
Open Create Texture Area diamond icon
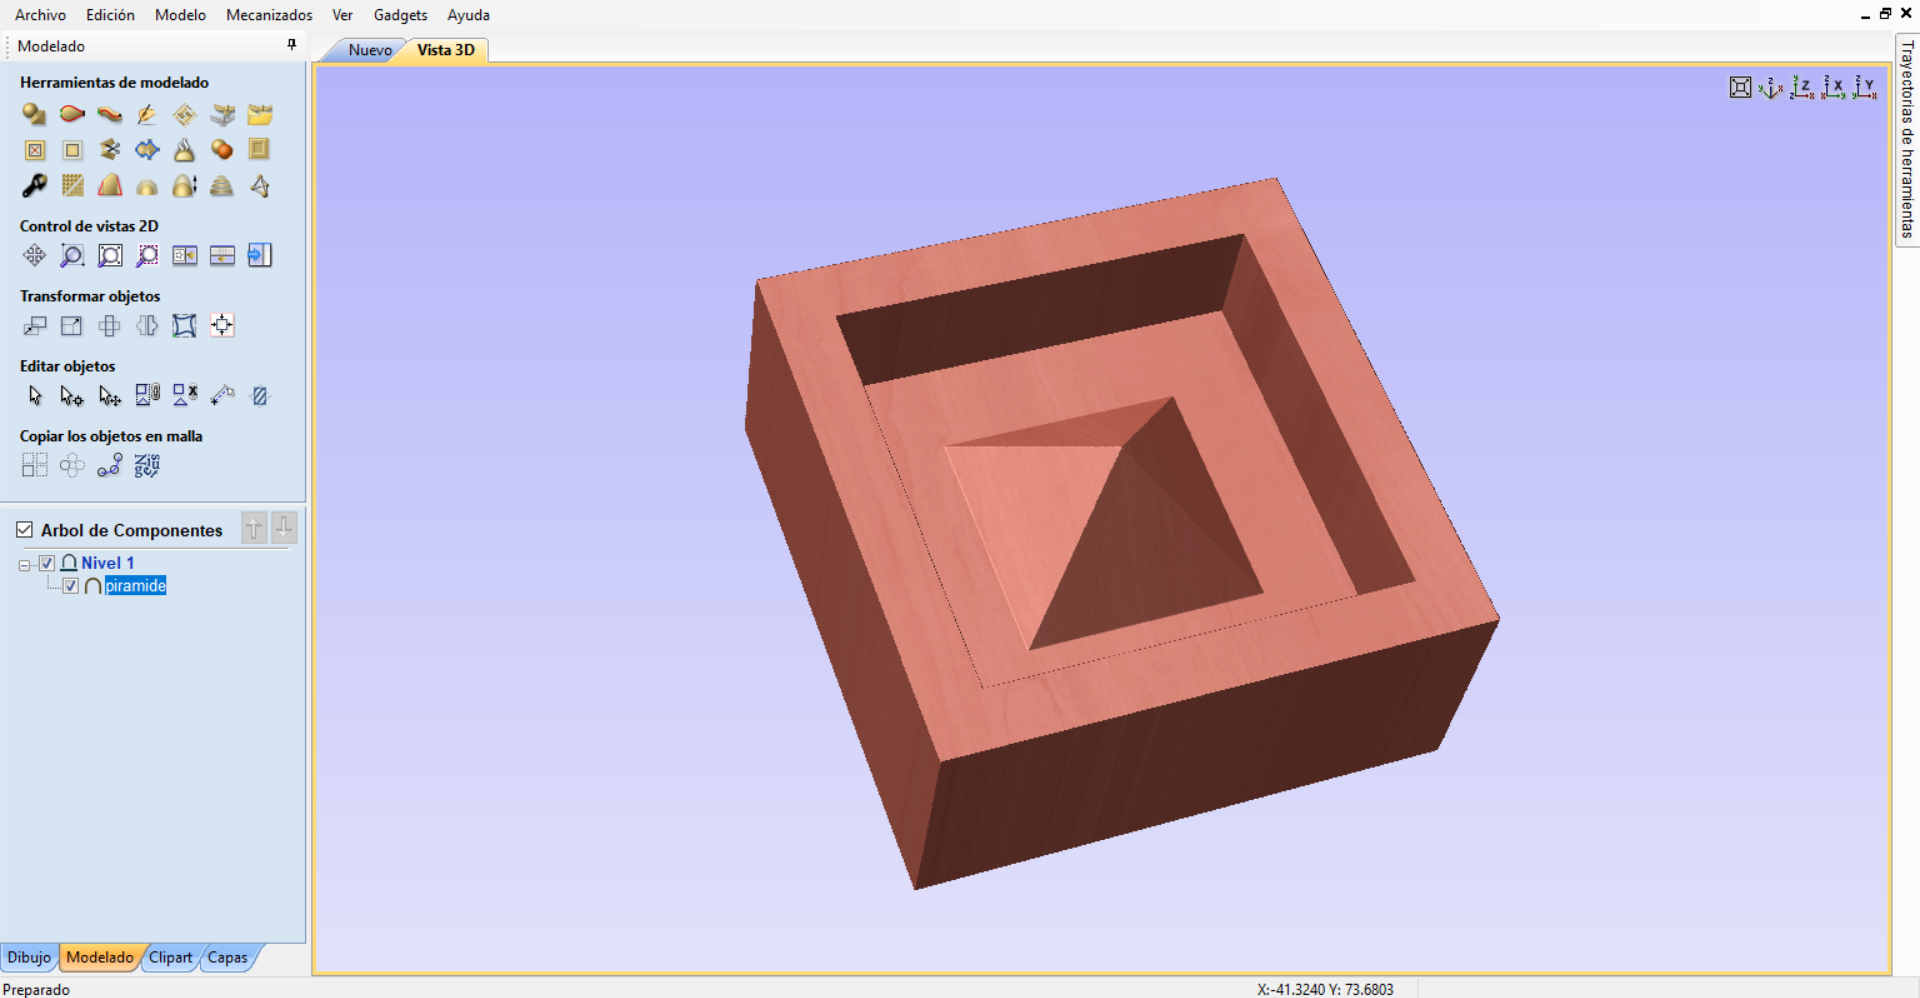[x=185, y=114]
